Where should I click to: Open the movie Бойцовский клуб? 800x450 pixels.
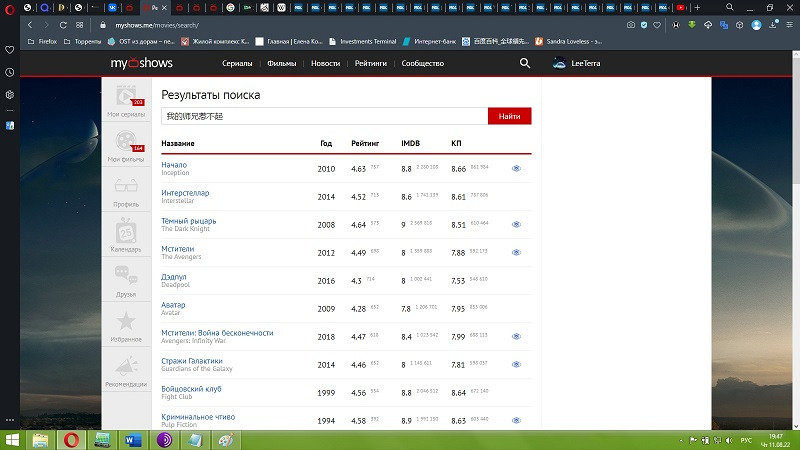[191, 389]
